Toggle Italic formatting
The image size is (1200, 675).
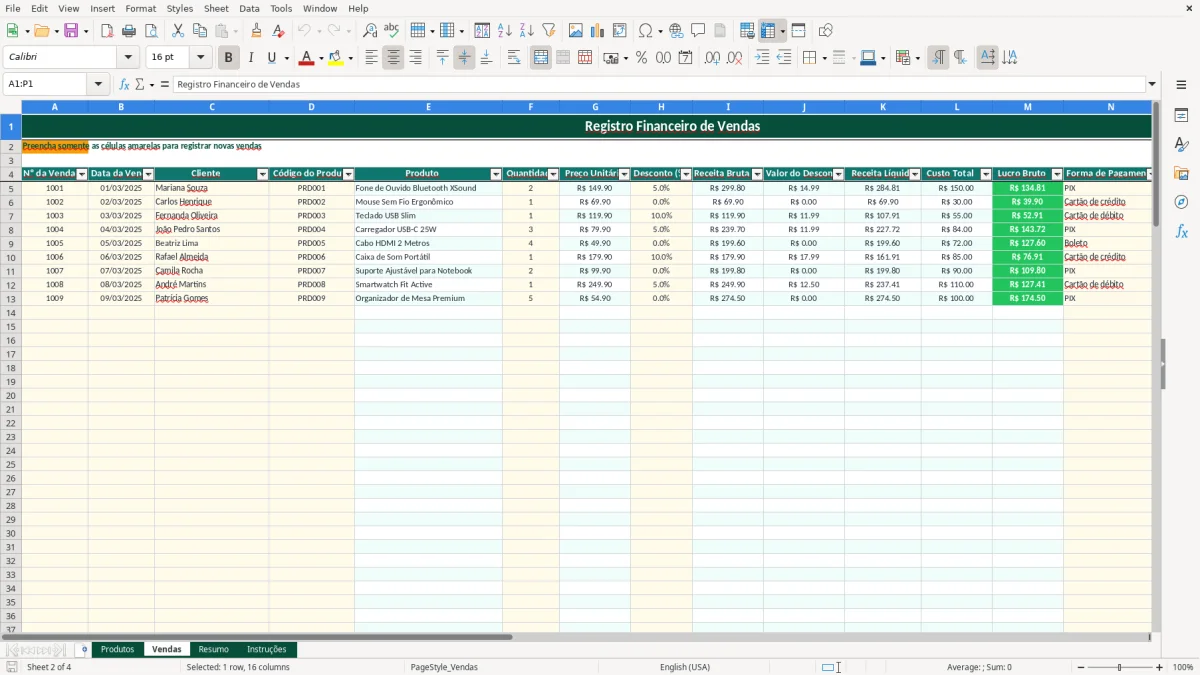[251, 58]
